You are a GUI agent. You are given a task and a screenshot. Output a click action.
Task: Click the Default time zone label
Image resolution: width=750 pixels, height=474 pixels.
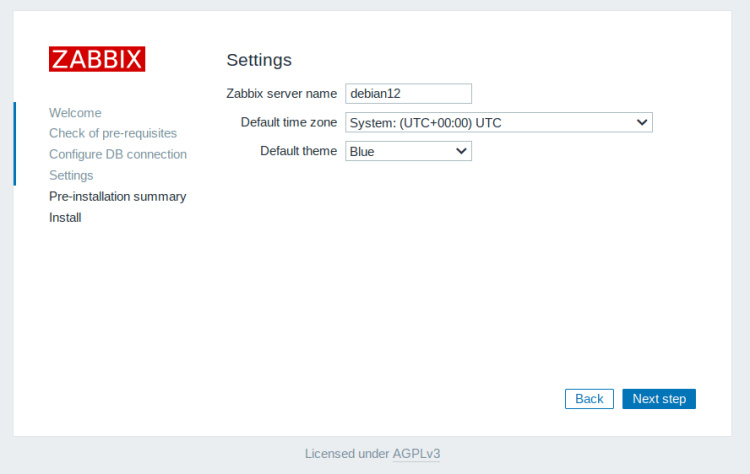click(x=289, y=123)
